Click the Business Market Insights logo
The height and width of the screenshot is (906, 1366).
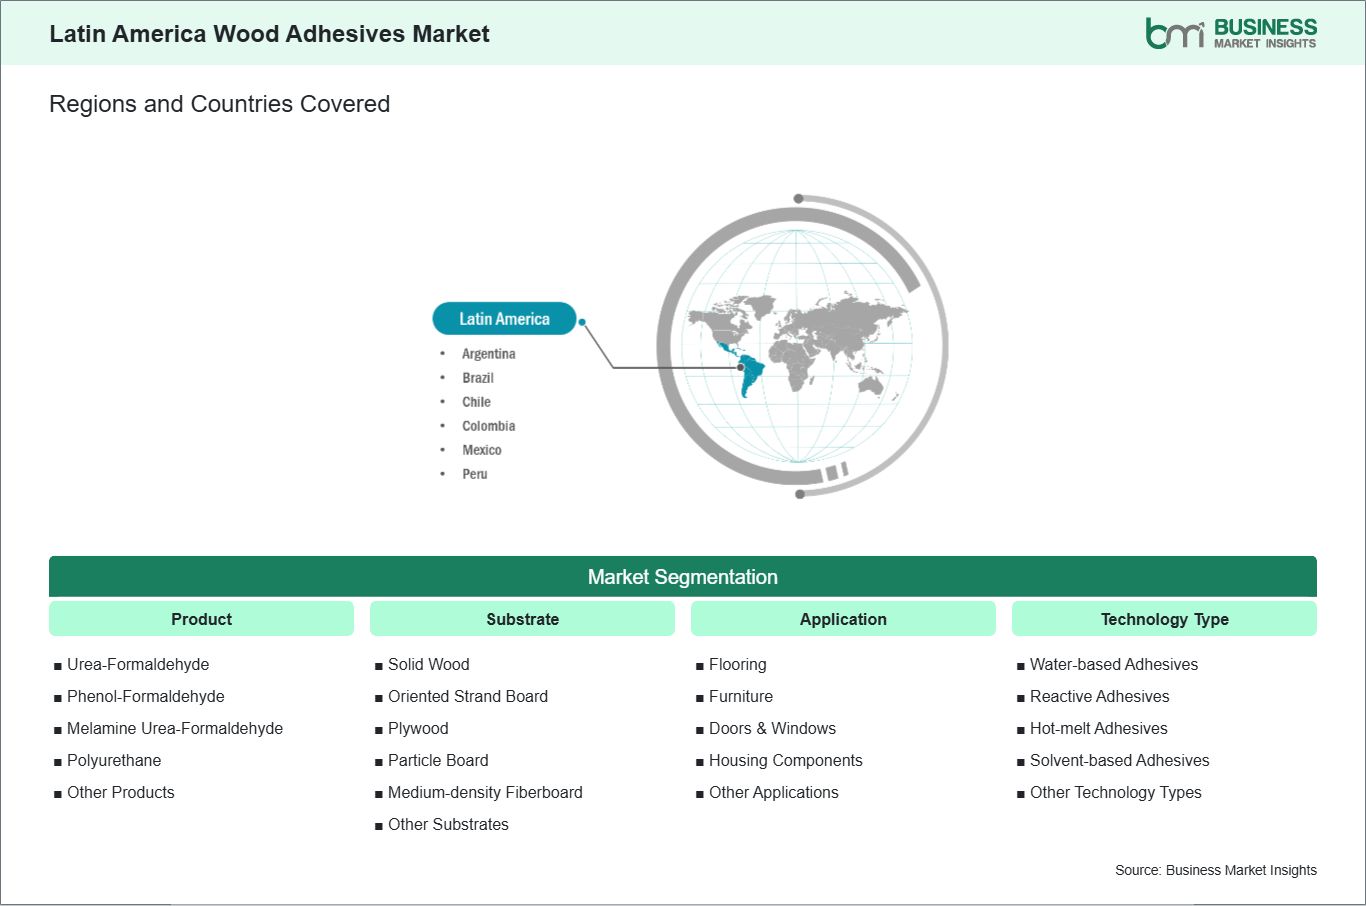tap(1231, 33)
